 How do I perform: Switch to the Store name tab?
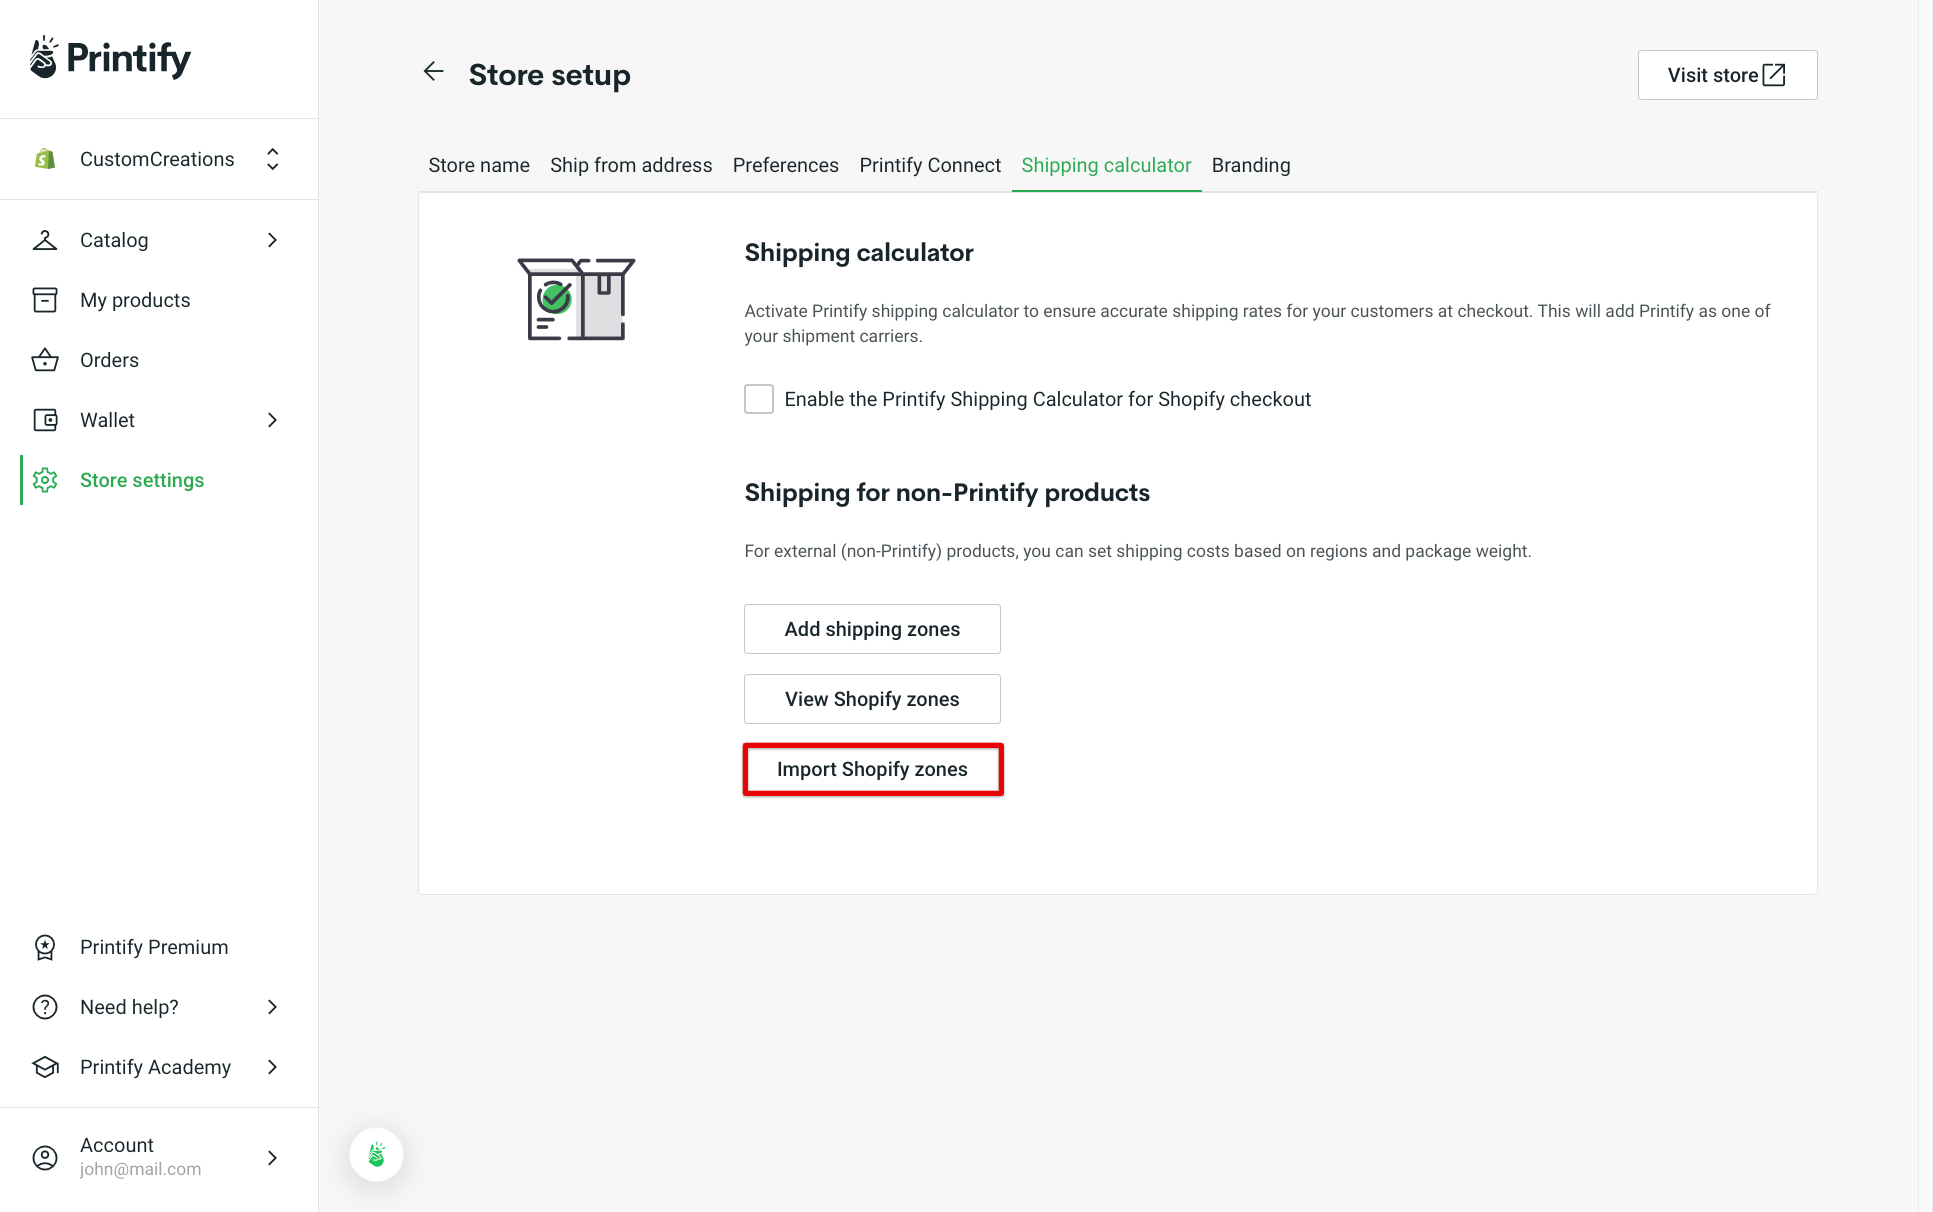point(479,165)
